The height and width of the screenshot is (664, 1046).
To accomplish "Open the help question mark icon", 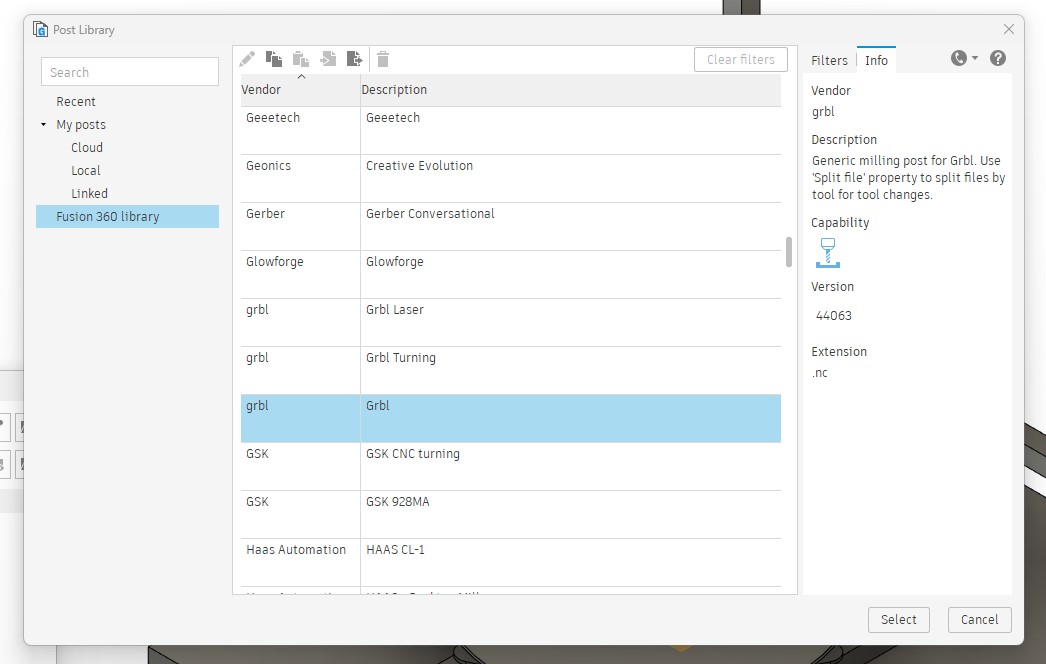I will coord(998,58).
